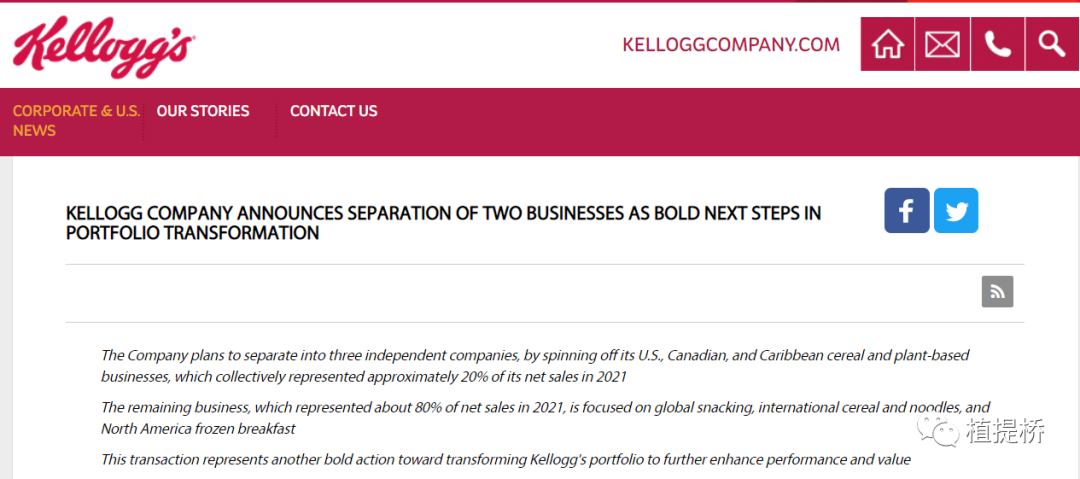Visit the KELLOGGCOMPANY.COM link
The height and width of the screenshot is (479, 1080).
click(731, 45)
